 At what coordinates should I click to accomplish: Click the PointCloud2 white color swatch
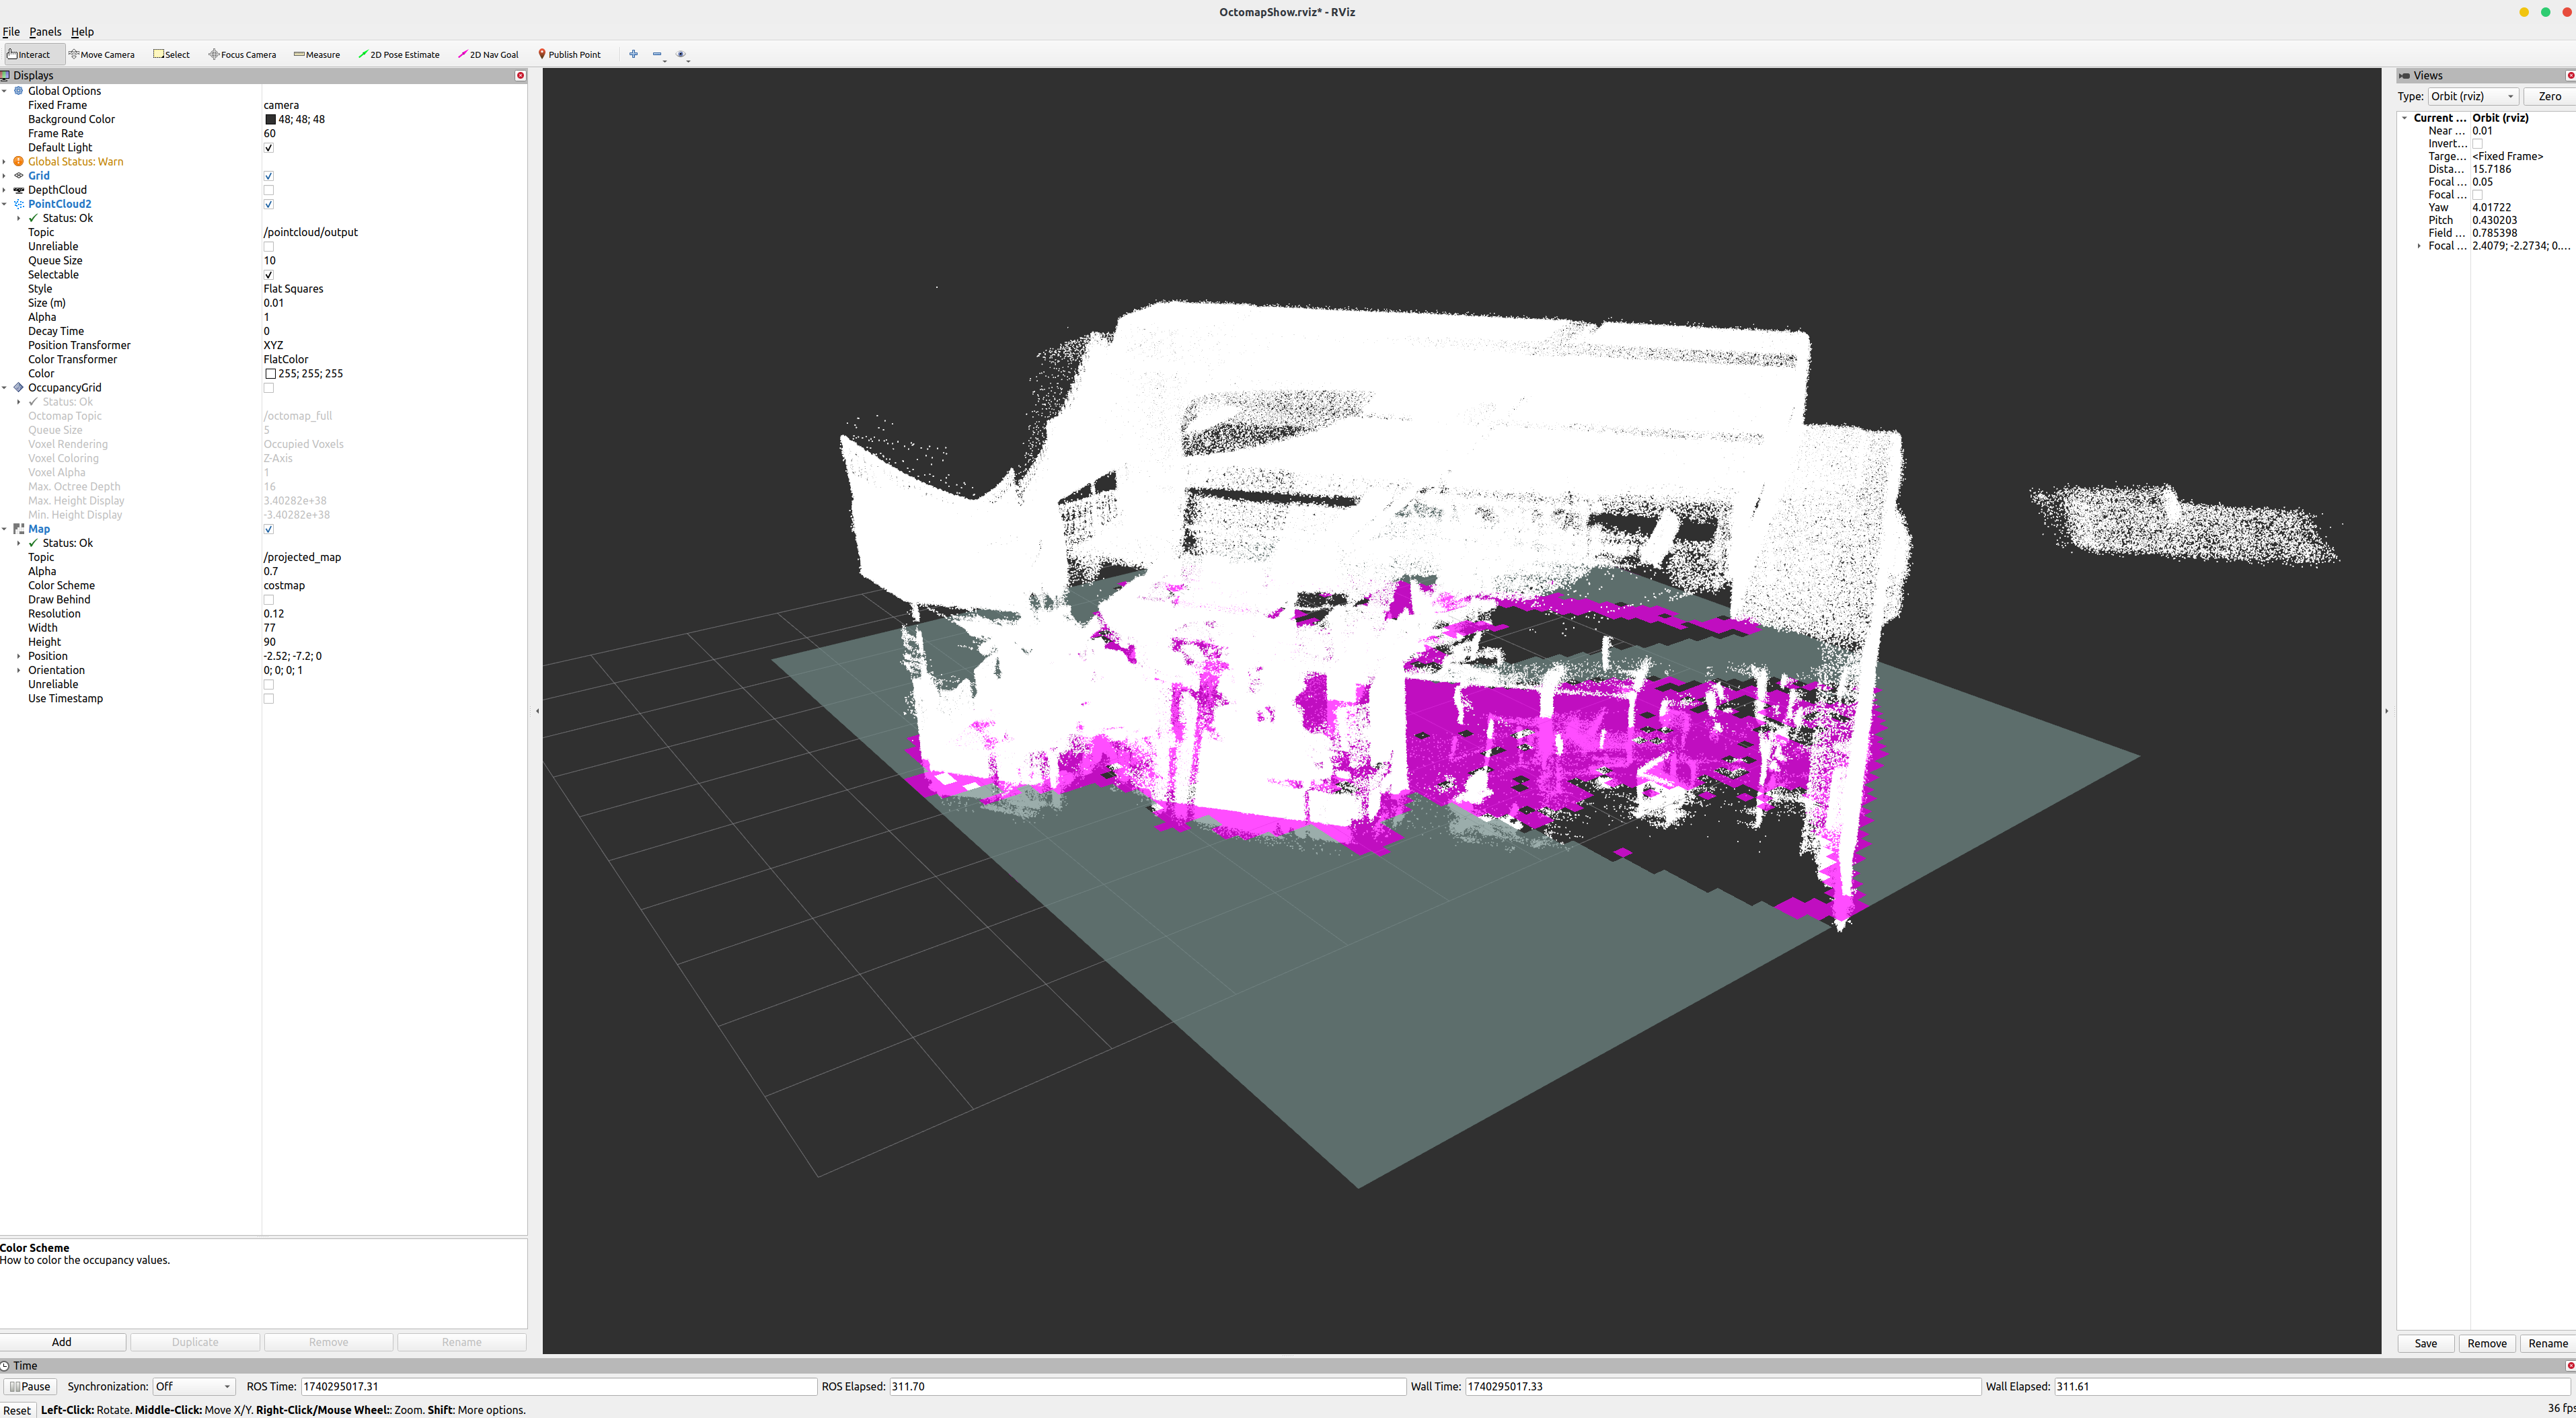click(x=270, y=374)
